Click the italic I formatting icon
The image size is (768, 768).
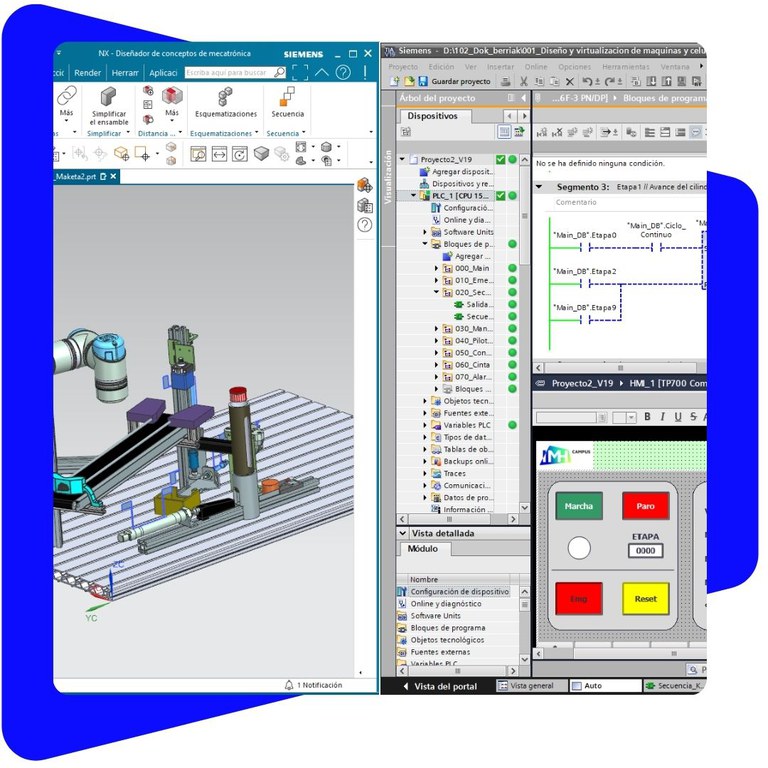click(x=662, y=416)
